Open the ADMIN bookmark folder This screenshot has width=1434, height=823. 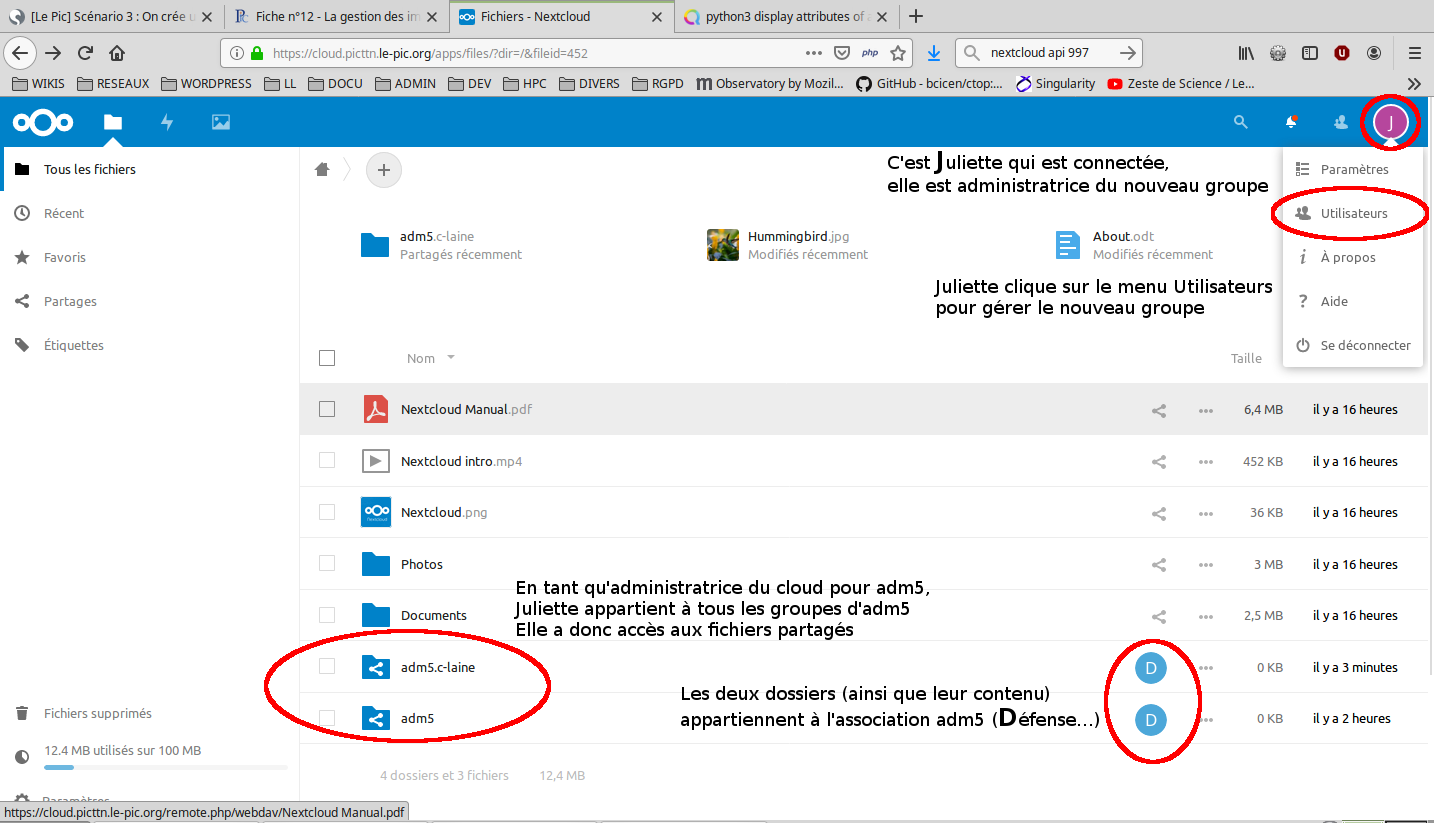405,84
